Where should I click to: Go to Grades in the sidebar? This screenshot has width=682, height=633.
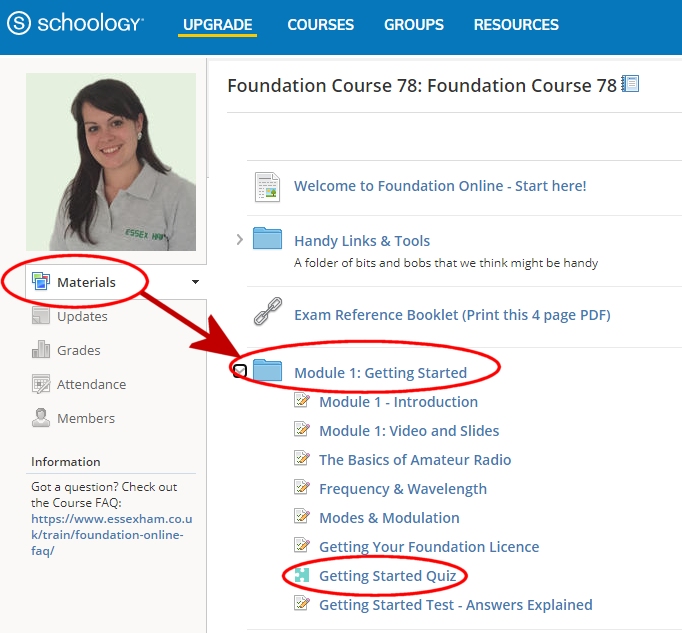[79, 350]
